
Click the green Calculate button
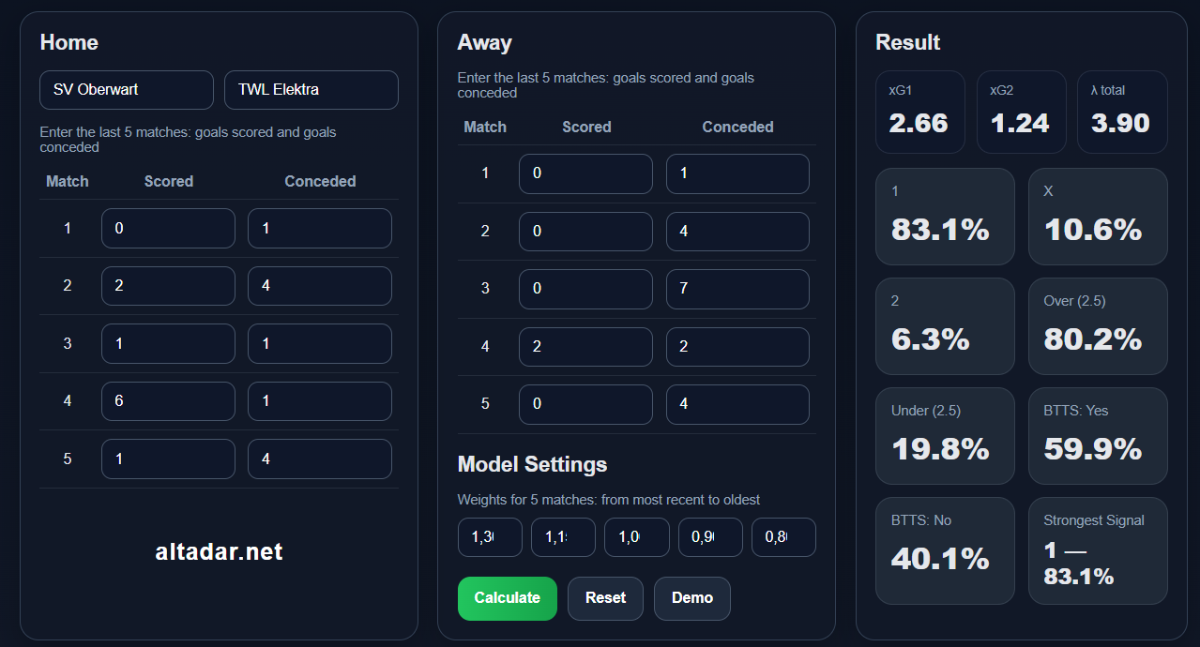pos(507,598)
